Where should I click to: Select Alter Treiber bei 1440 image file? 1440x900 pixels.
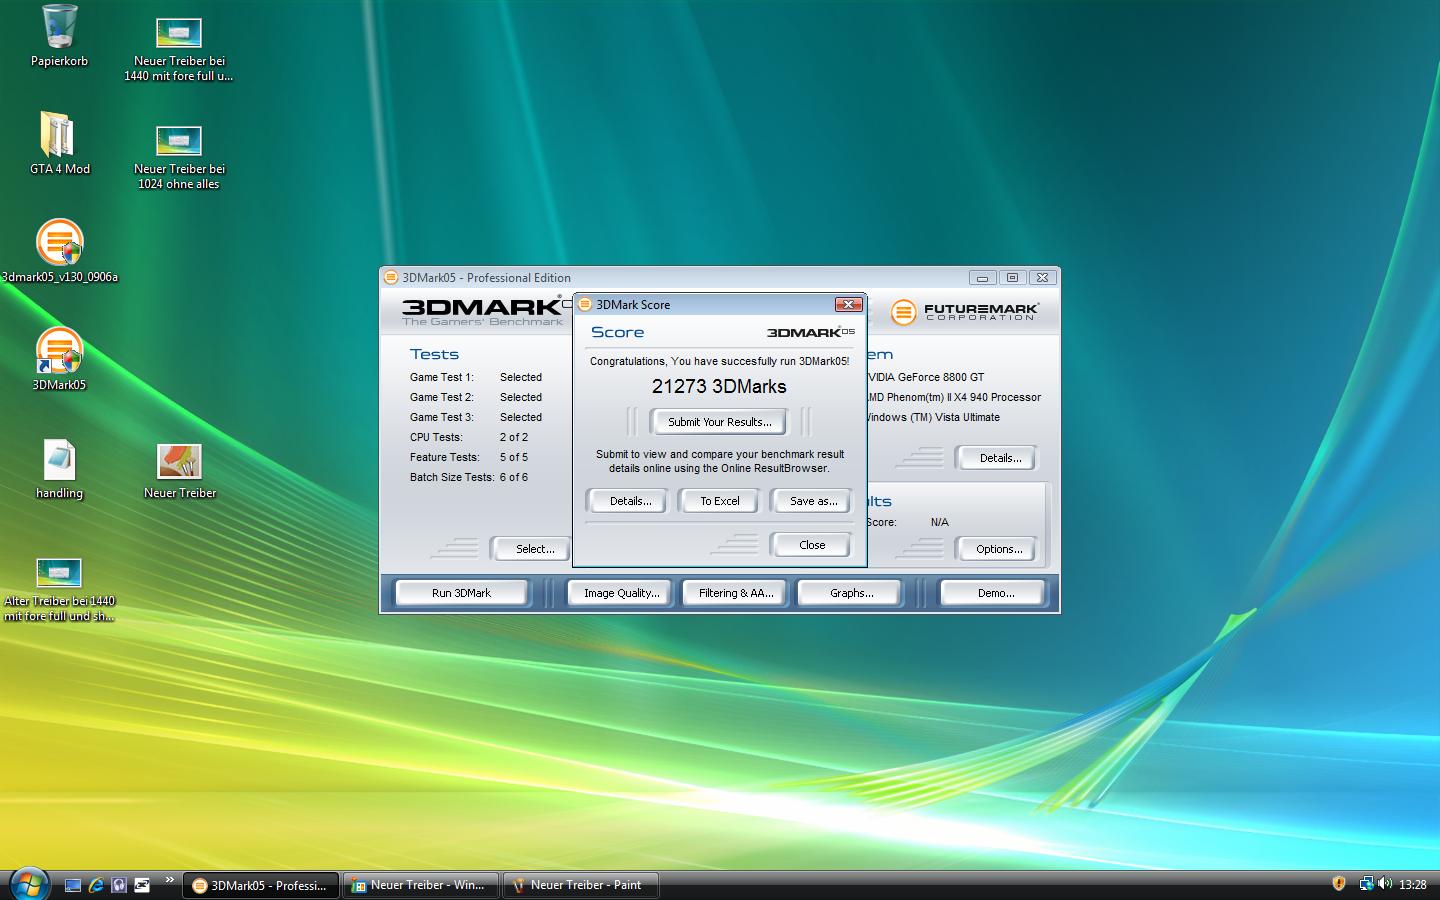click(x=59, y=589)
